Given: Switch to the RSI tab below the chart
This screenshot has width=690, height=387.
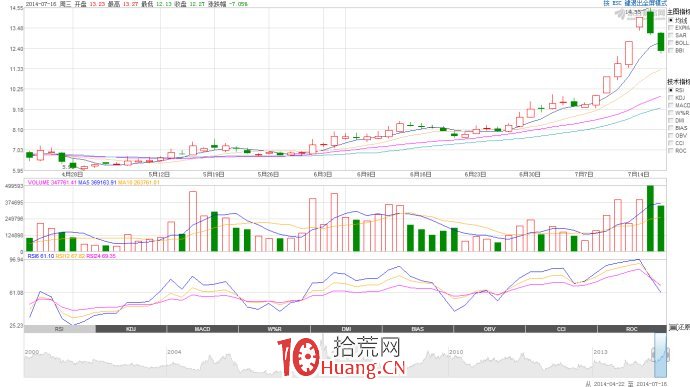Looking at the screenshot, I should (x=59, y=329).
